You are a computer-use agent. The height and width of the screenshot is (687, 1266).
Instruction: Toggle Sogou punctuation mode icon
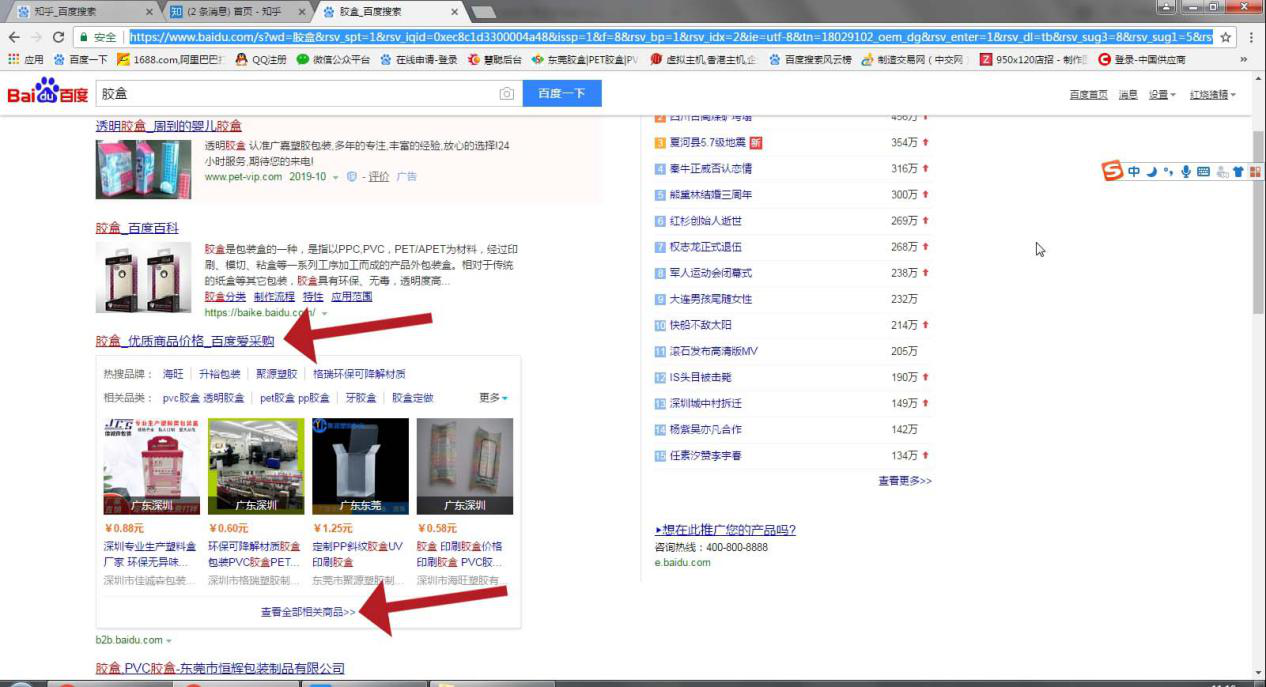tap(1168, 172)
